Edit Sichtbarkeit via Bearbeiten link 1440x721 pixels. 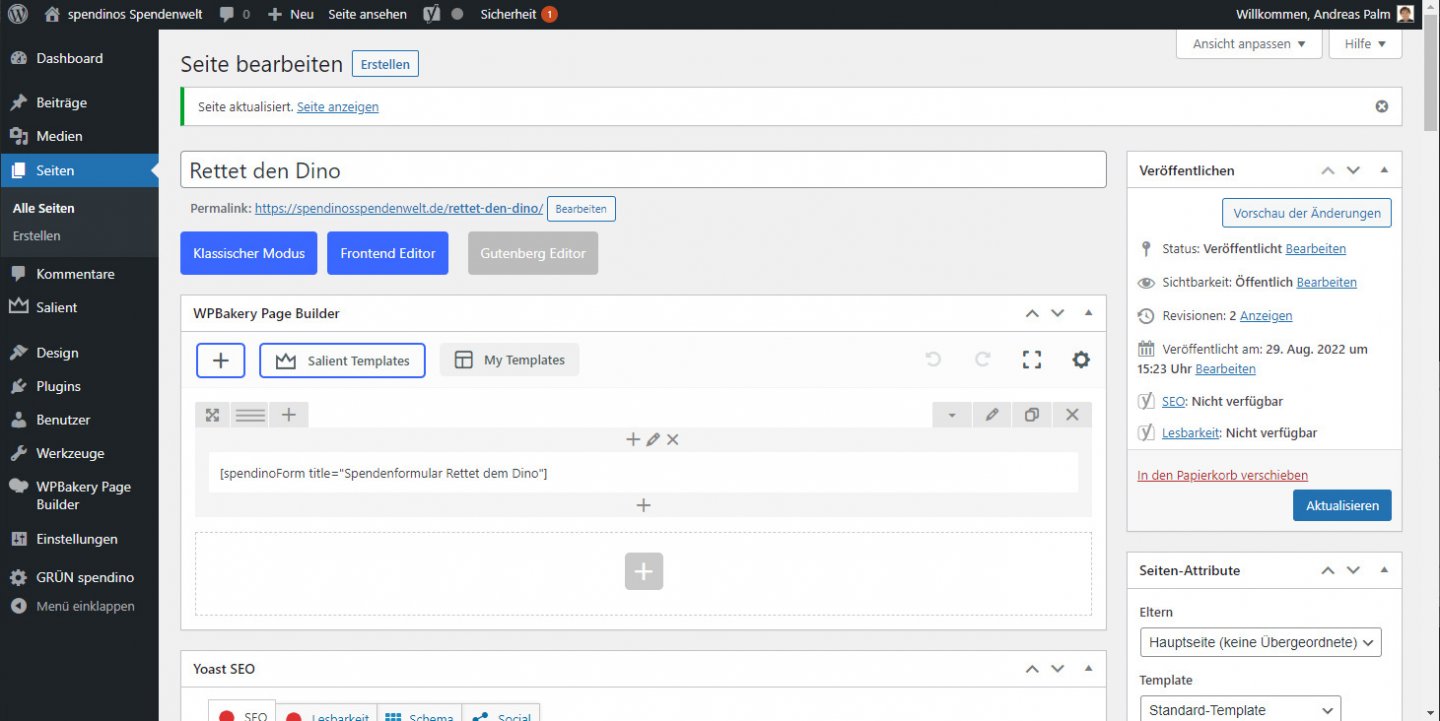point(1326,283)
